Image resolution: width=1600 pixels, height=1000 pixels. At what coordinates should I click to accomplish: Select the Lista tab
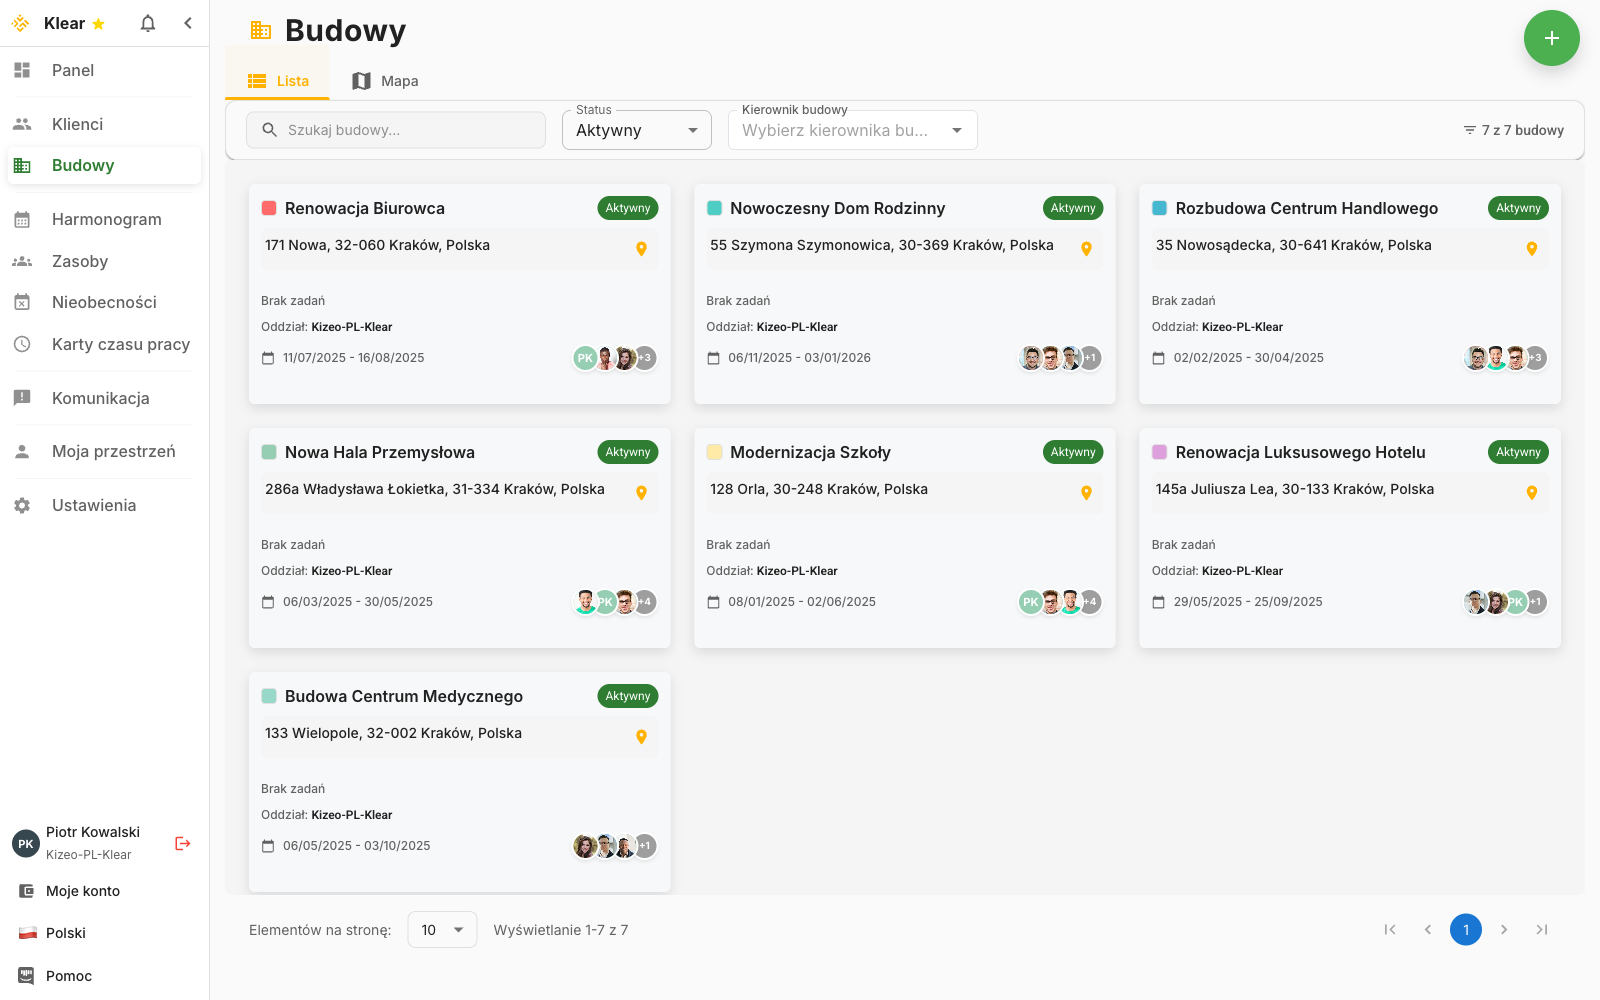pyautogui.click(x=278, y=81)
